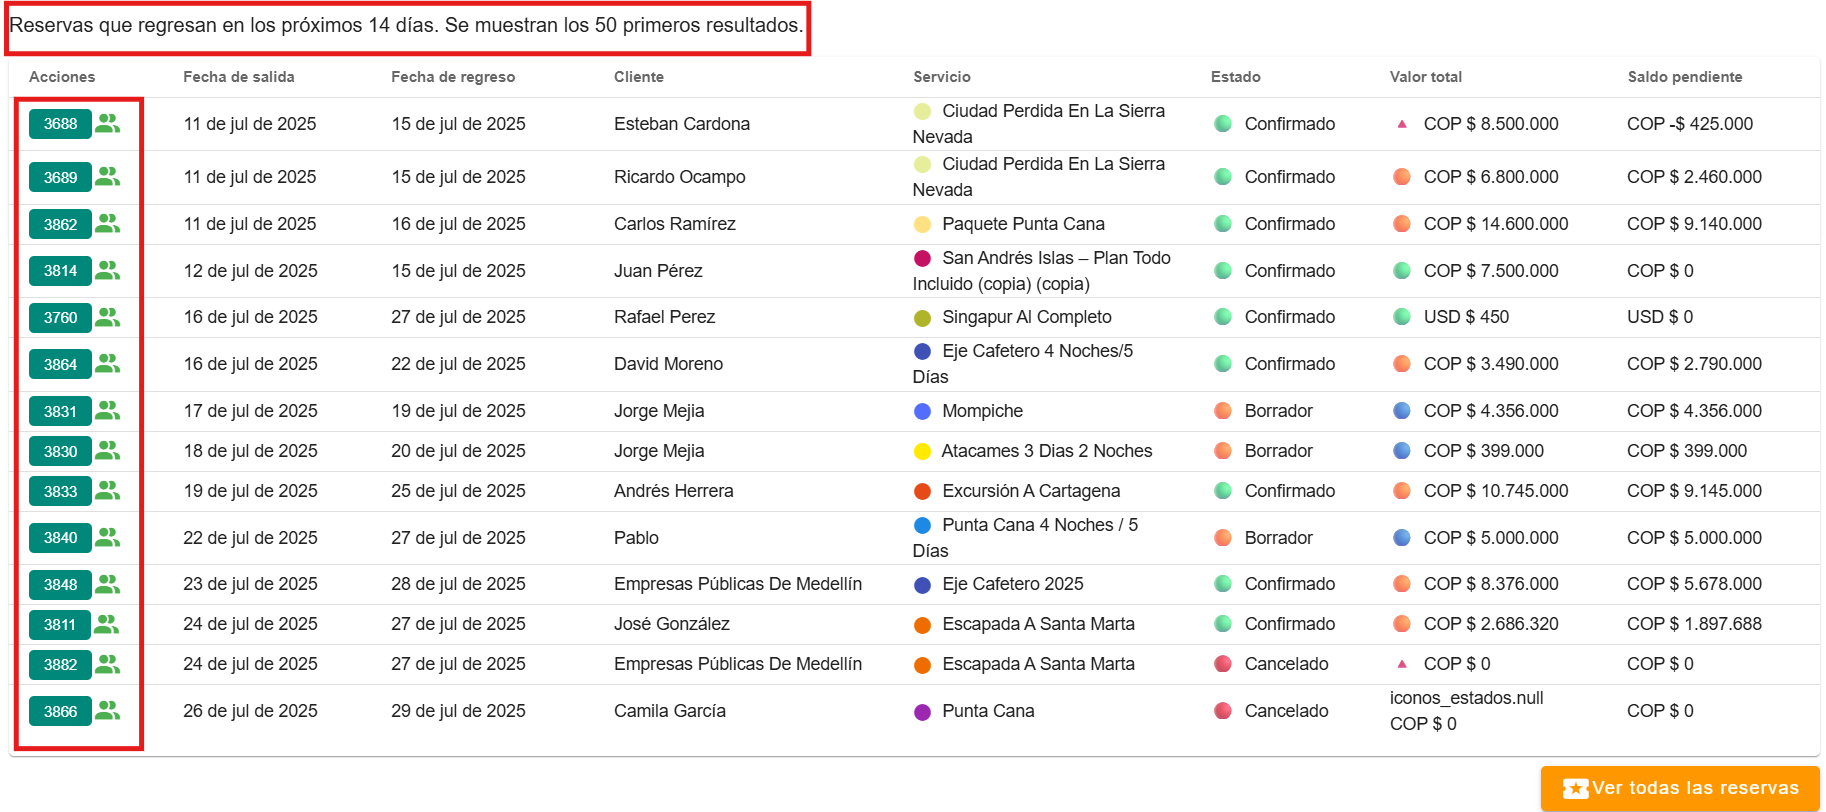
Task: Open reservation 3814 badge
Action: pyautogui.click(x=60, y=270)
